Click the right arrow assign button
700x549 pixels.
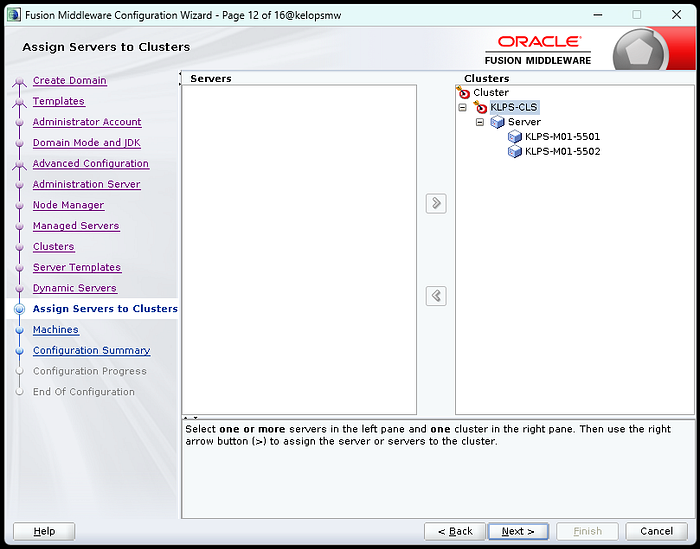click(x=436, y=204)
